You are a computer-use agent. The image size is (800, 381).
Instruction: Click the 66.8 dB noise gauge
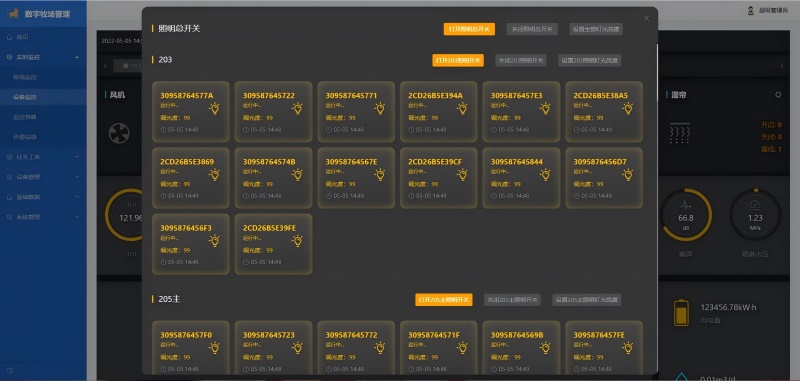tap(686, 215)
